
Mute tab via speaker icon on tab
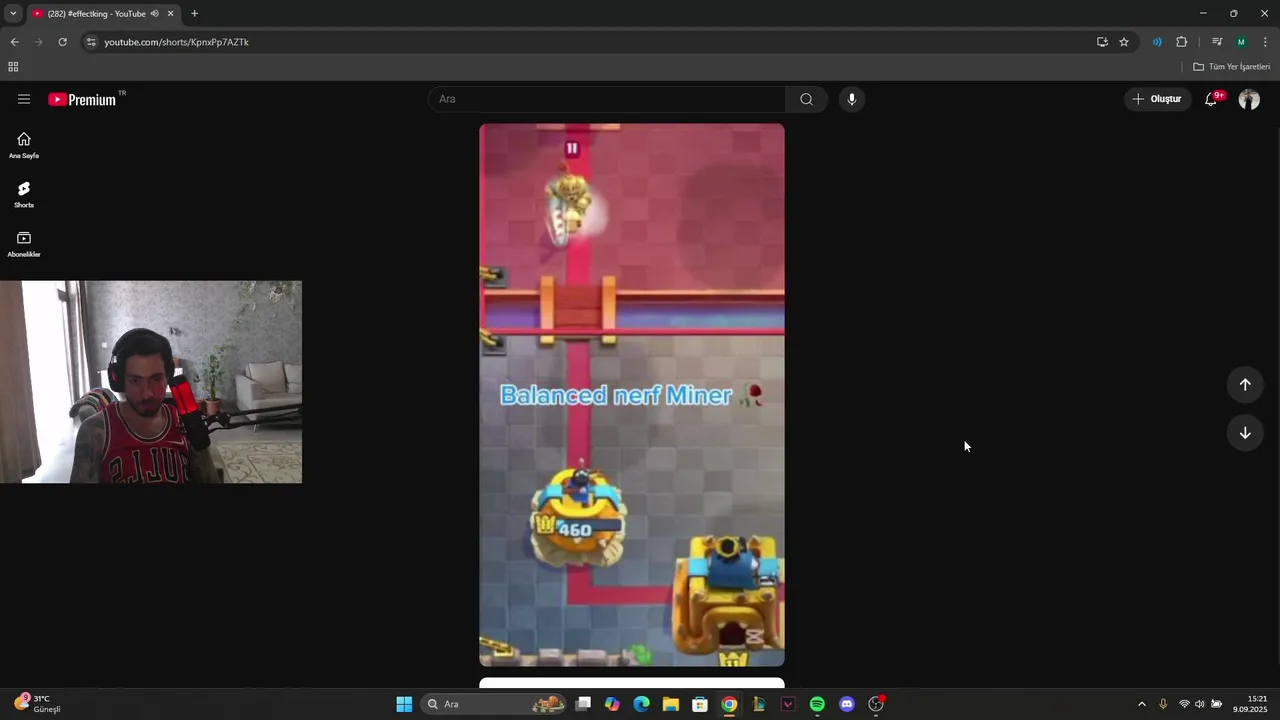coord(154,14)
